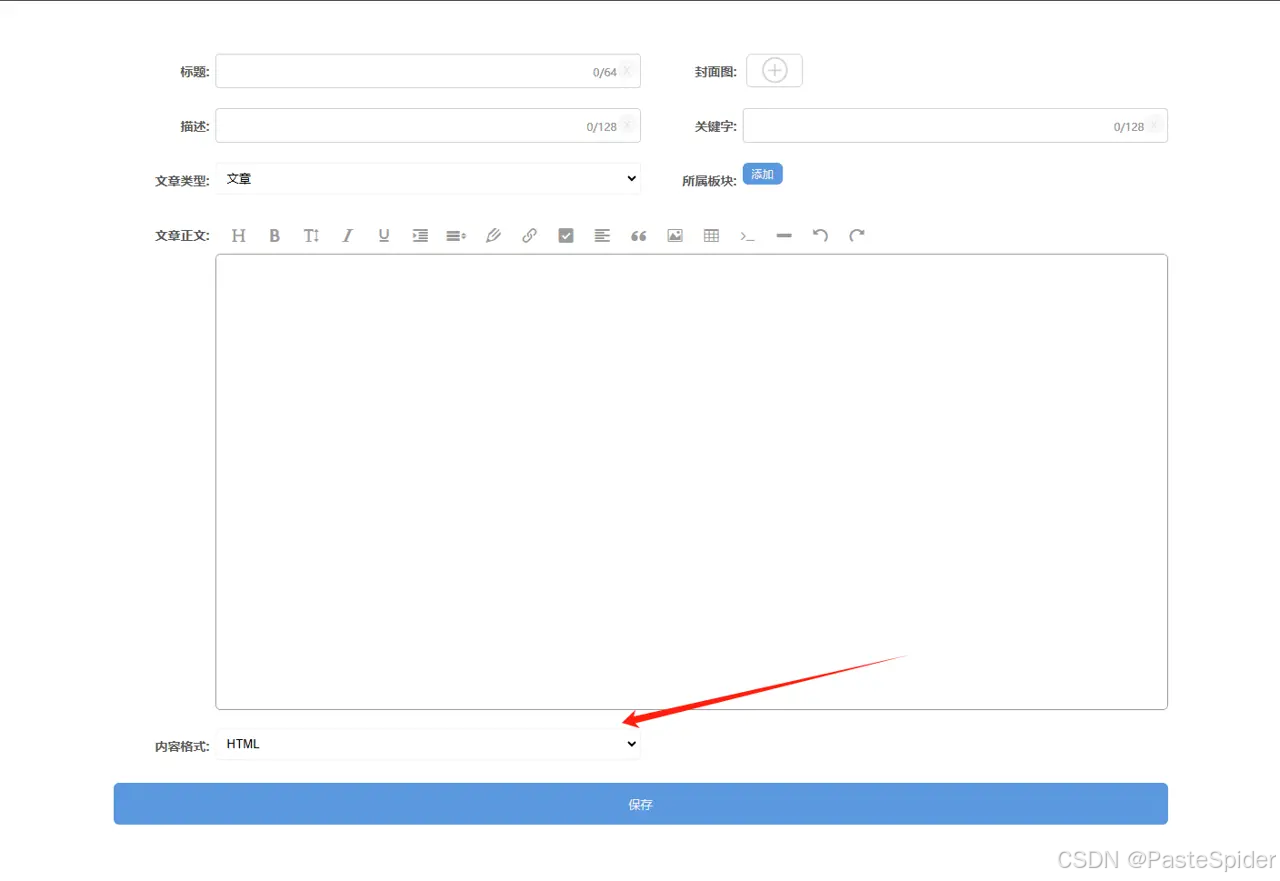Viewport: 1280px width, 881px height.
Task: Click the indent icon in toolbar
Action: (x=420, y=236)
